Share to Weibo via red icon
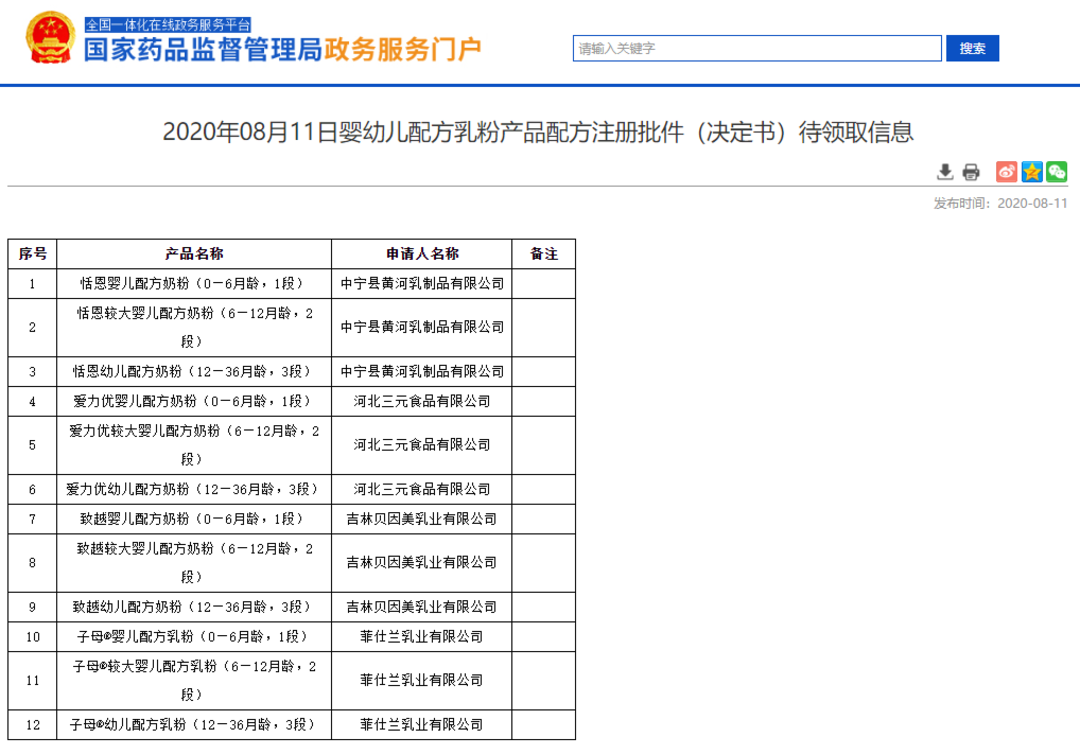Viewport: 1080px width, 755px height. [1006, 172]
